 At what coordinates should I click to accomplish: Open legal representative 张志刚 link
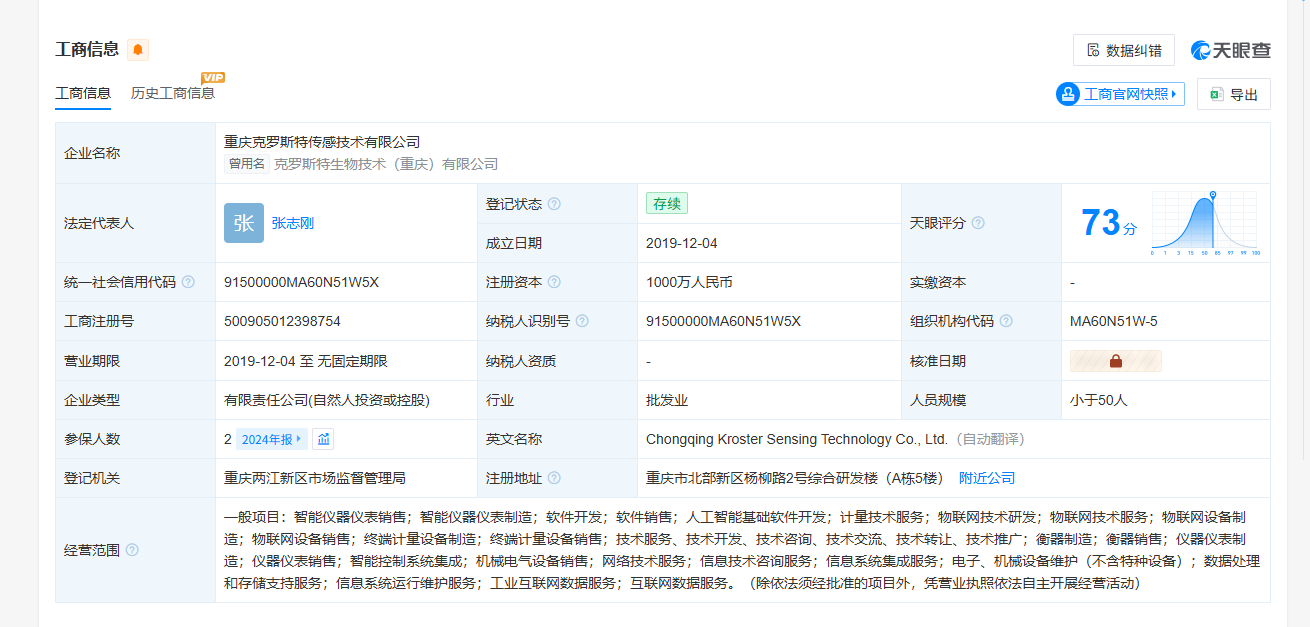tap(292, 224)
